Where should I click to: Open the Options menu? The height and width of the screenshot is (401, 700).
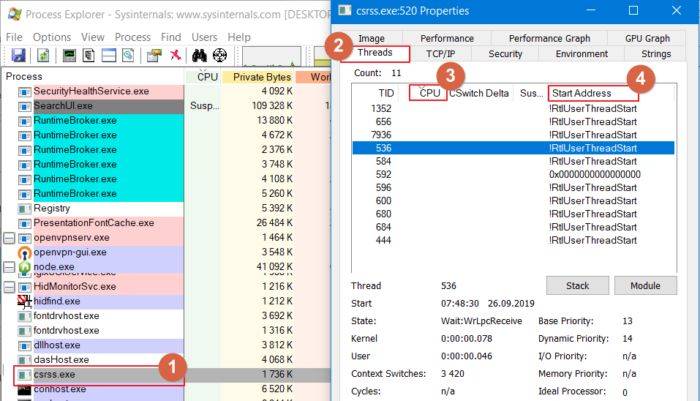(x=52, y=37)
